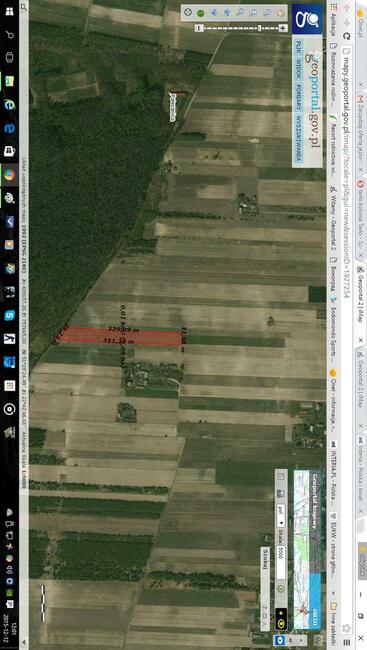Click the plus button of the zoom slider
Image resolution: width=367 pixels, height=650 pixels.
[x=283, y=28]
